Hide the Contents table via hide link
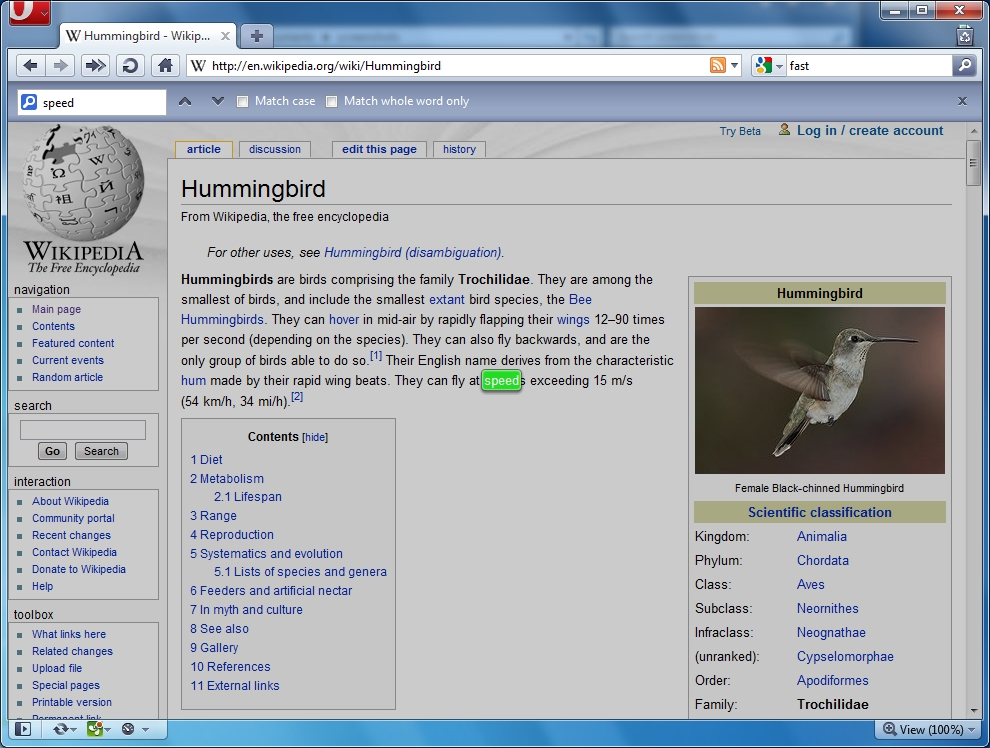This screenshot has width=990, height=748. point(315,437)
